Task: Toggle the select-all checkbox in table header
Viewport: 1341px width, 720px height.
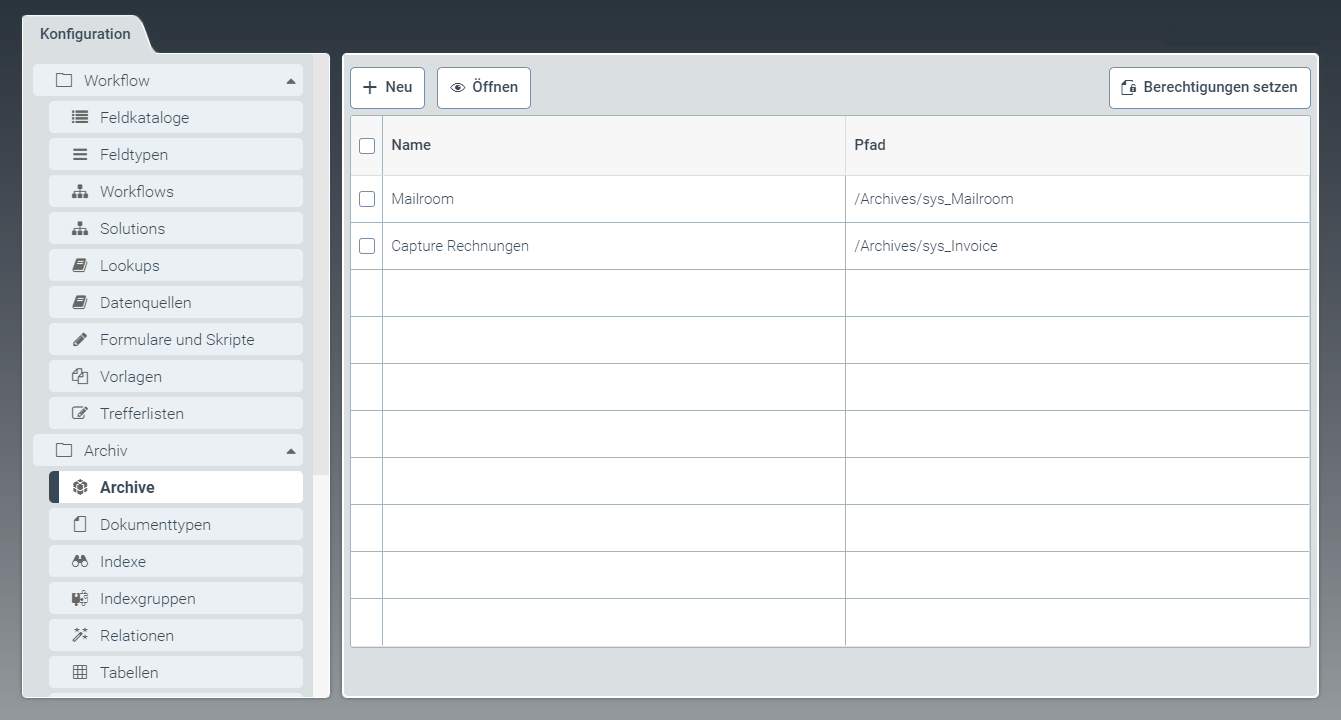Action: [x=367, y=146]
